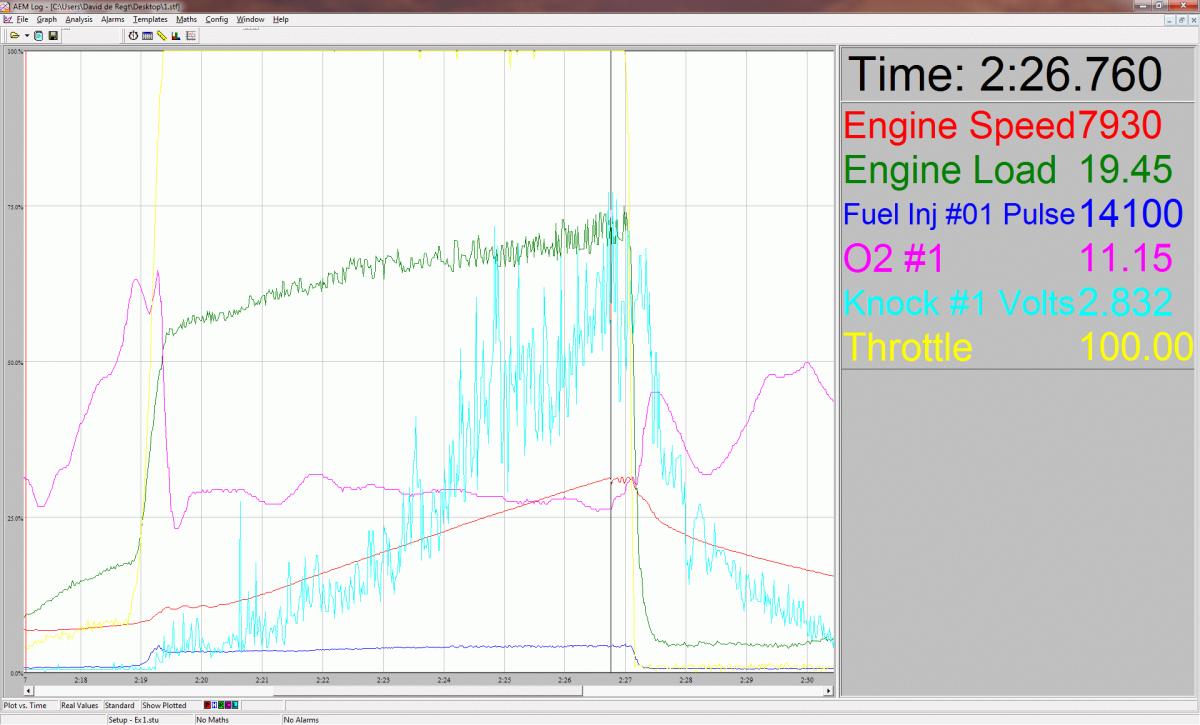
Task: Click the clipboard icon beside open dropdown
Action: [38, 36]
